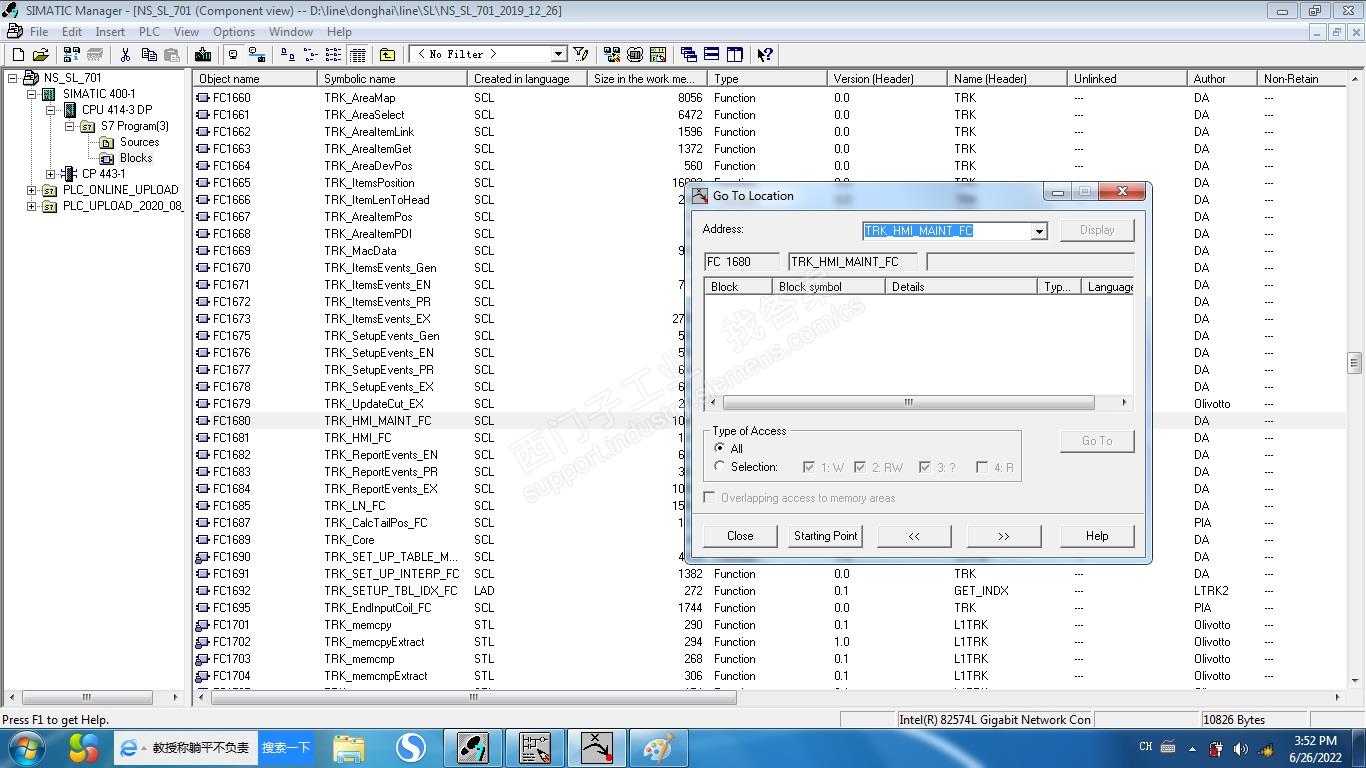
Task: Select the Sources folder in the tree
Action: click(x=139, y=142)
